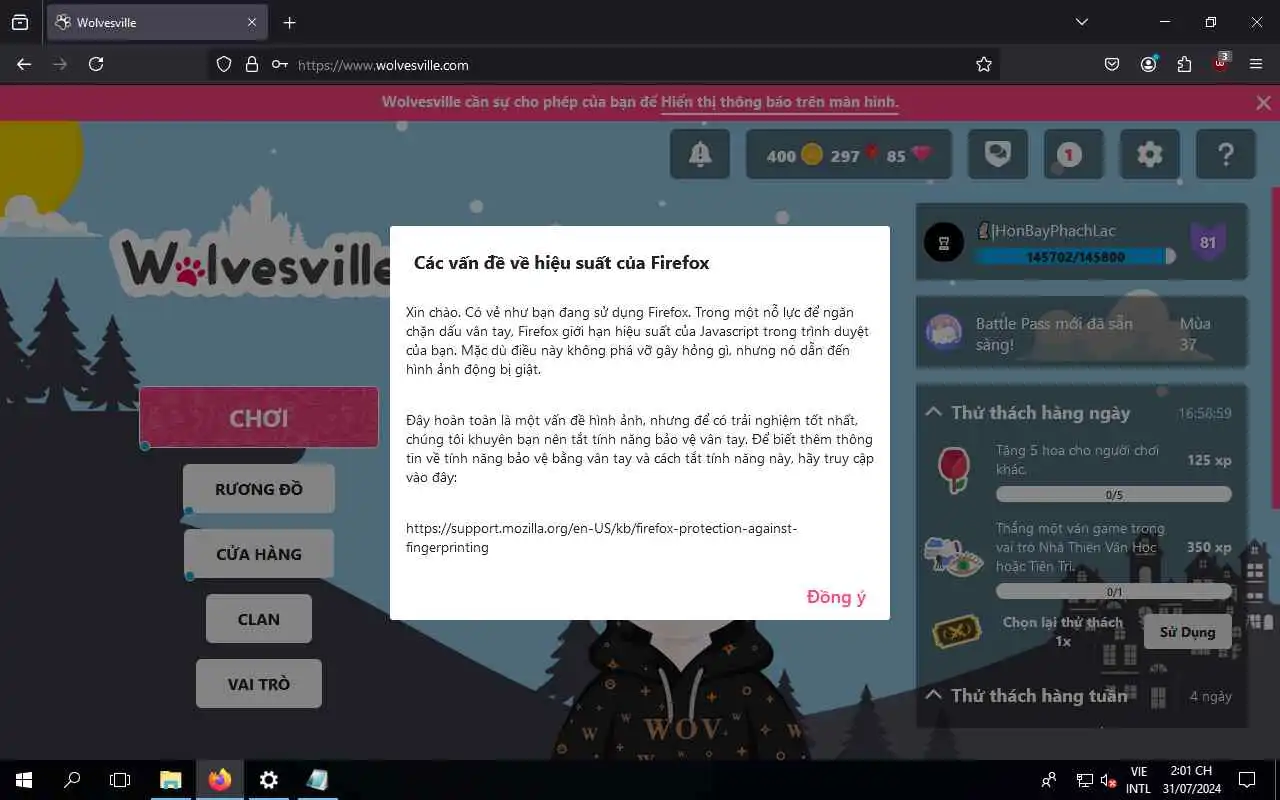1280x800 pixels.
Task: Open the help question mark icon
Action: click(1226, 154)
